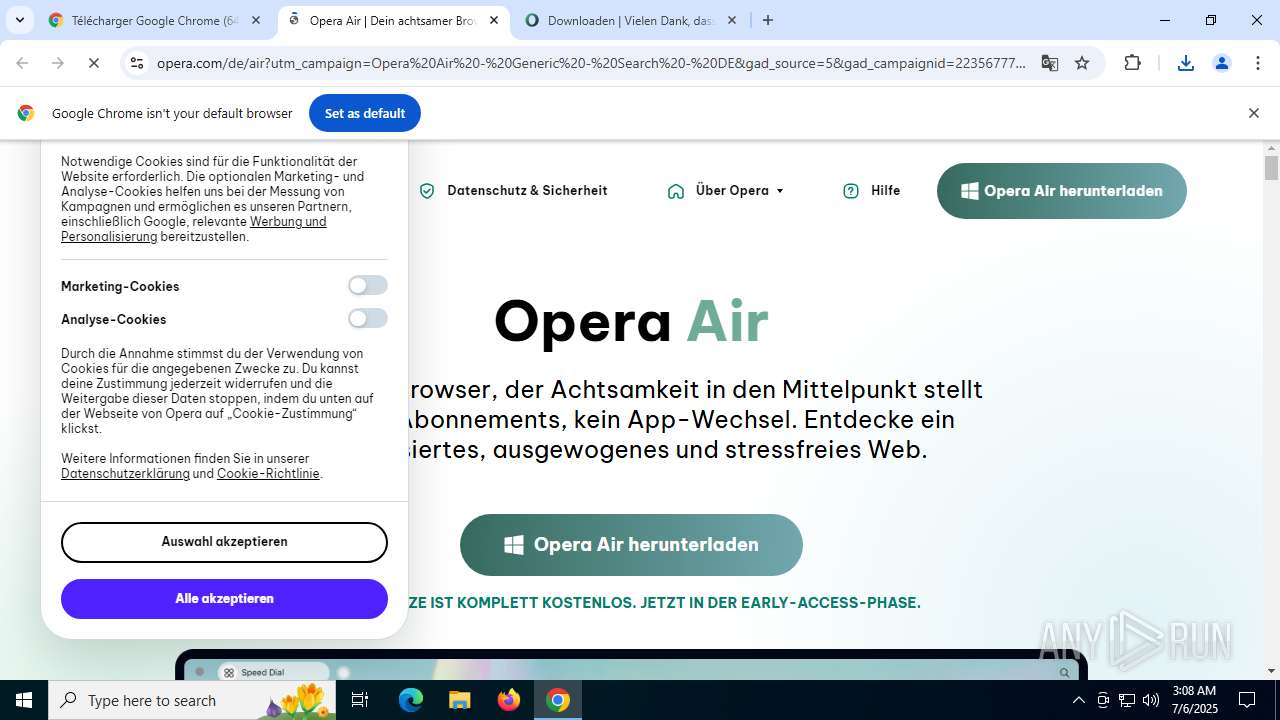Set Chrome as default browser
The image size is (1280, 720).
[365, 113]
